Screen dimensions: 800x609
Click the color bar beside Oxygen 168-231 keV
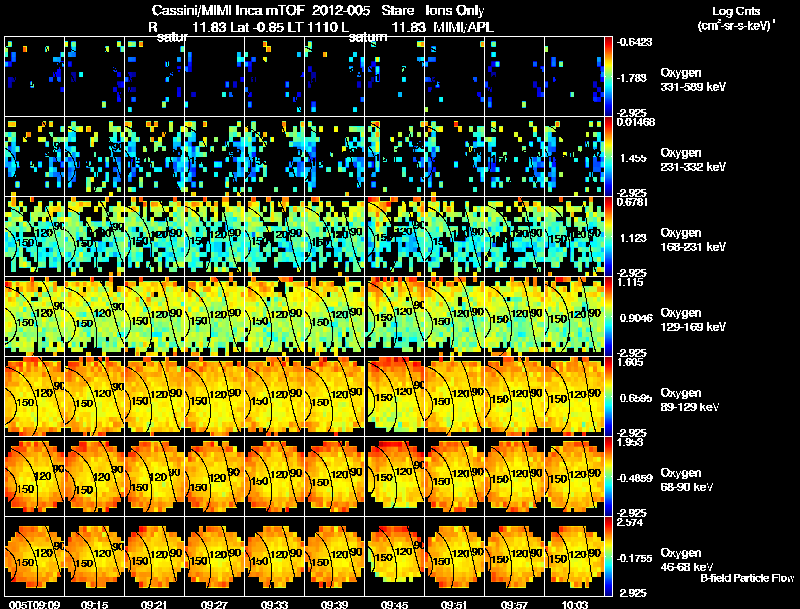tap(608, 237)
